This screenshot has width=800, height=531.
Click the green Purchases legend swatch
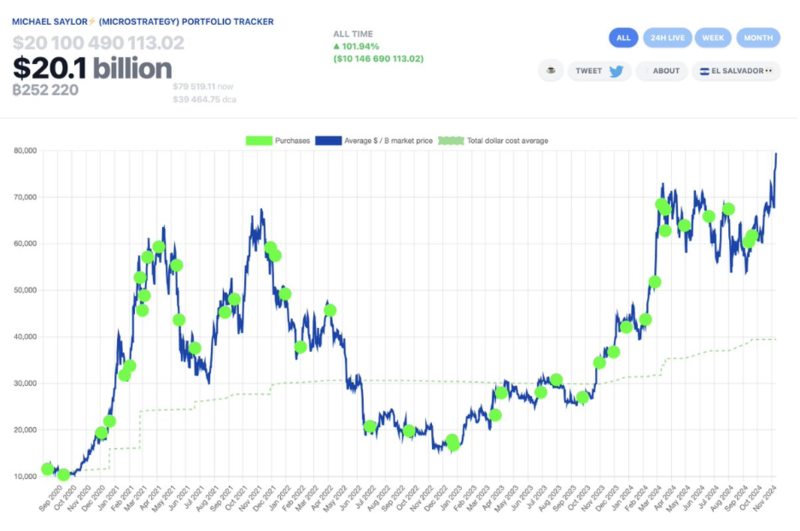pyautogui.click(x=259, y=141)
